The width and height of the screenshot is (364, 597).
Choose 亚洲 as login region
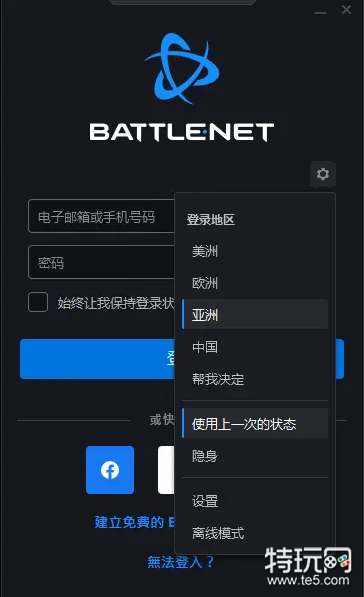[x=255, y=314]
